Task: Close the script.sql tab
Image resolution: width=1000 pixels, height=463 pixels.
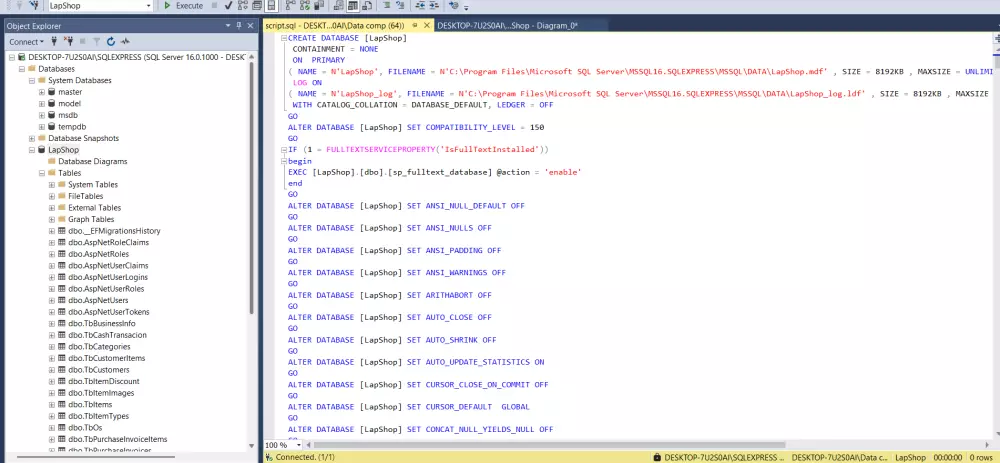Action: click(x=426, y=26)
